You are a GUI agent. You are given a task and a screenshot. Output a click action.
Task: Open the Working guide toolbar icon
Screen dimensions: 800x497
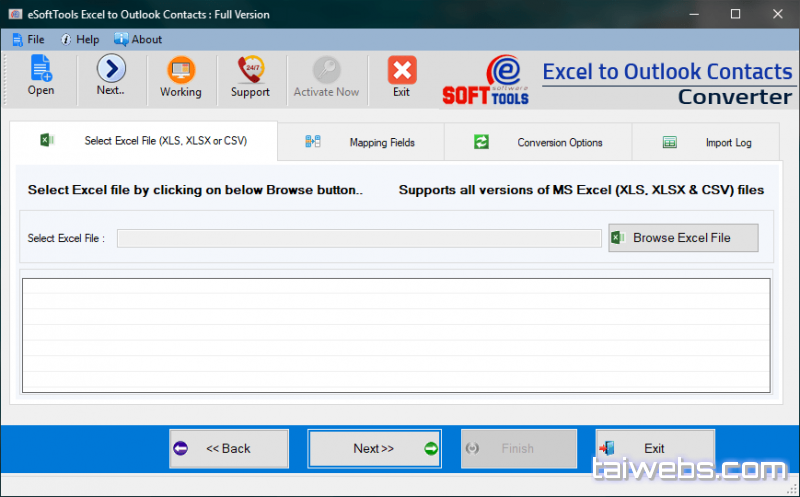(x=180, y=70)
